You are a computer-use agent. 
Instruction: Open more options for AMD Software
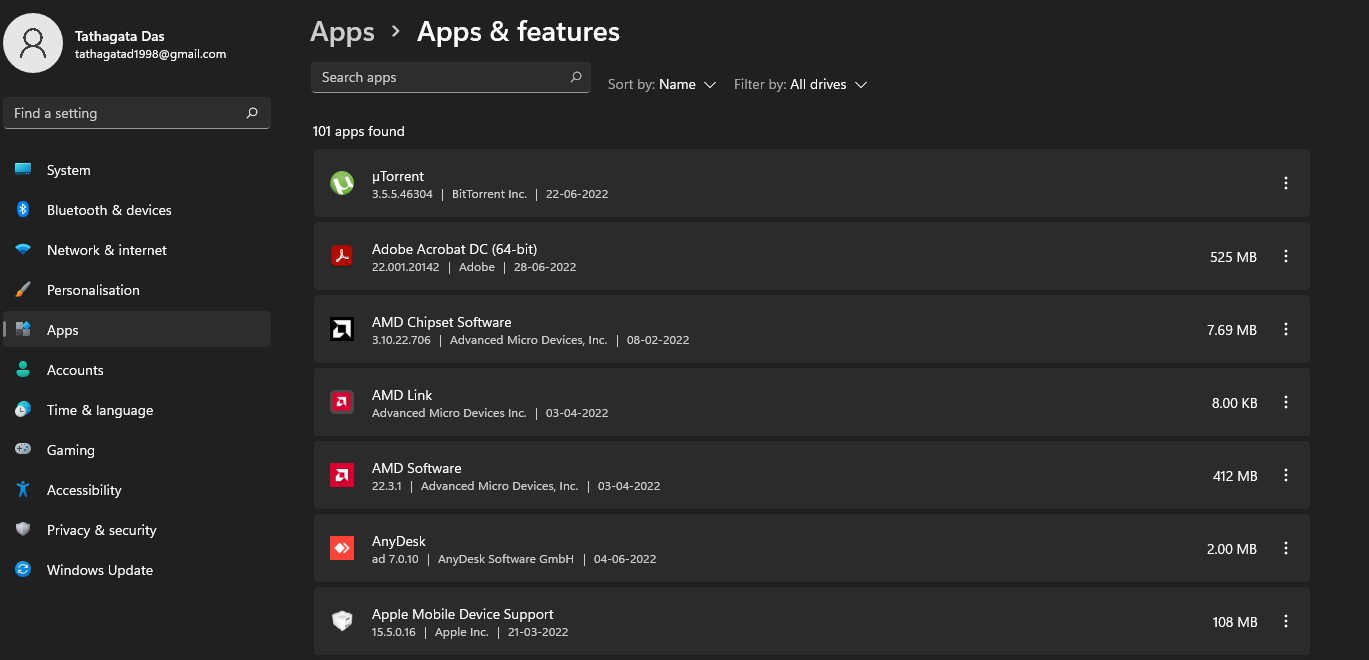click(x=1286, y=475)
